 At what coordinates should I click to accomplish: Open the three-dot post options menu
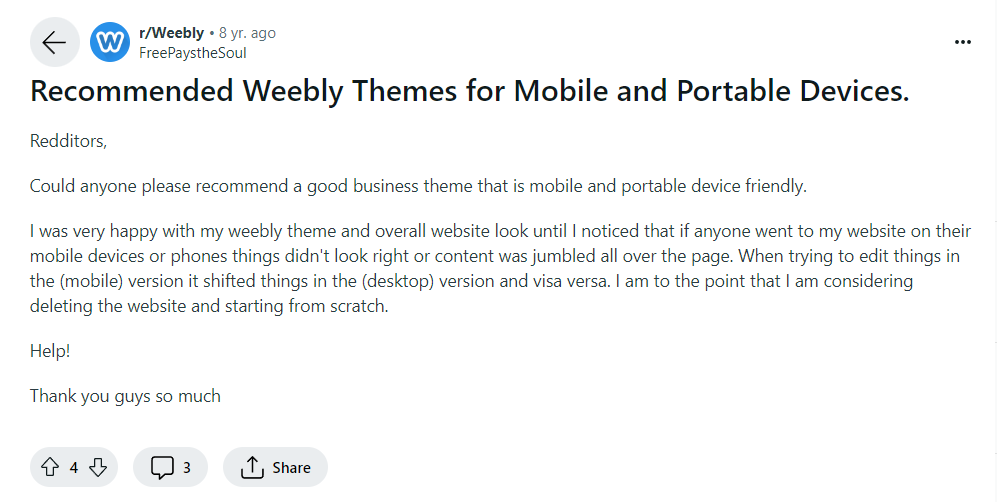pyautogui.click(x=963, y=42)
